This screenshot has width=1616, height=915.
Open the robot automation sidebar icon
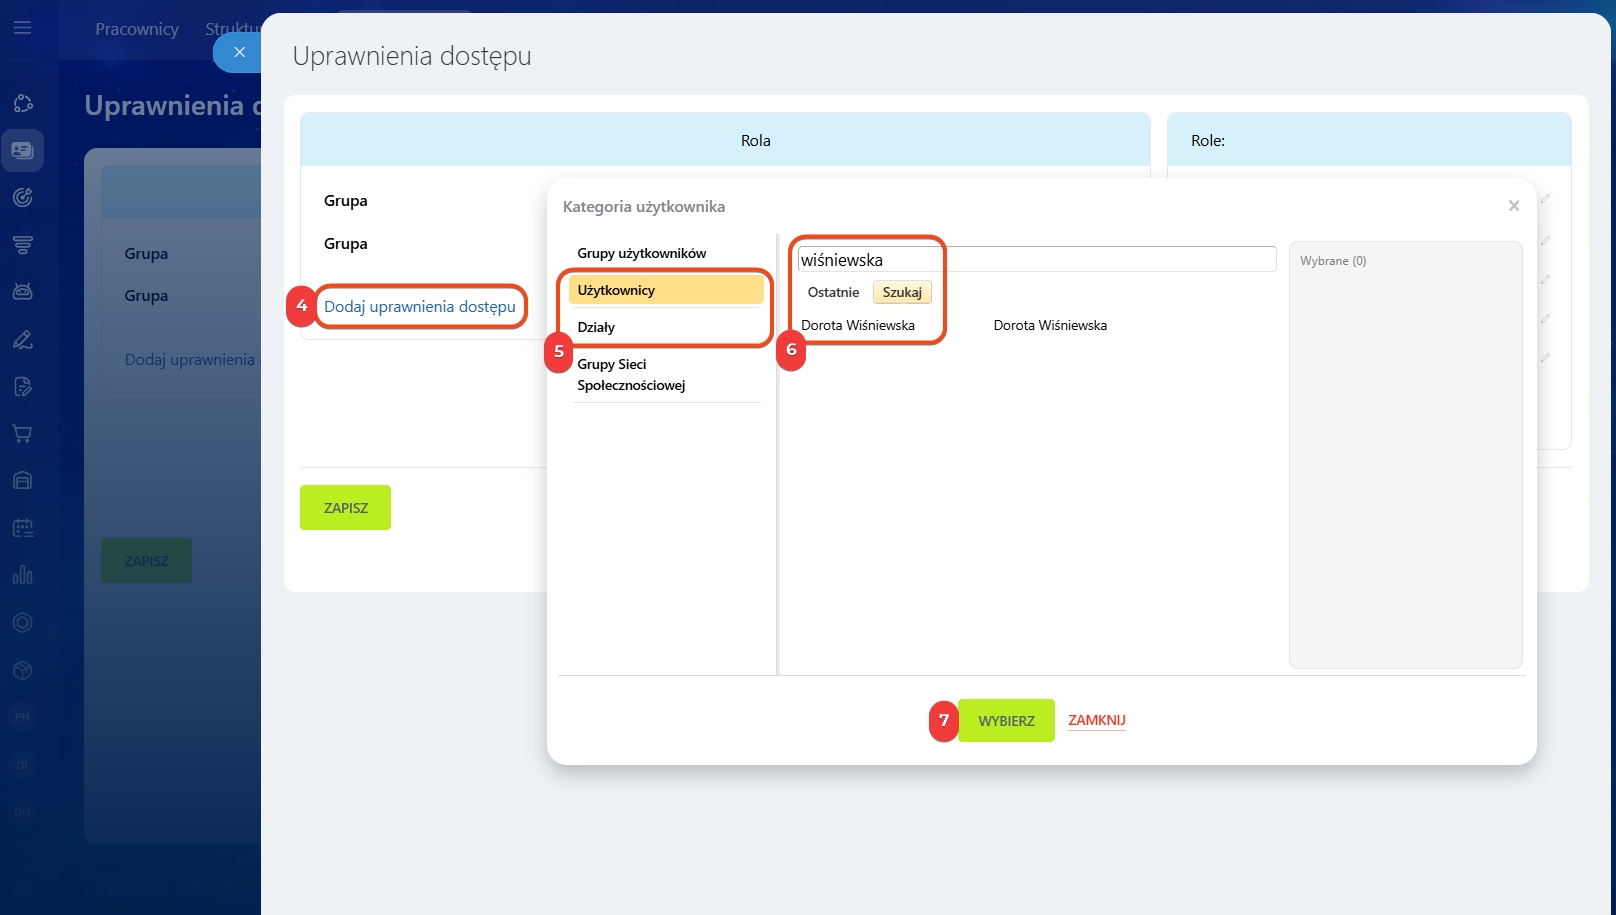(22, 291)
